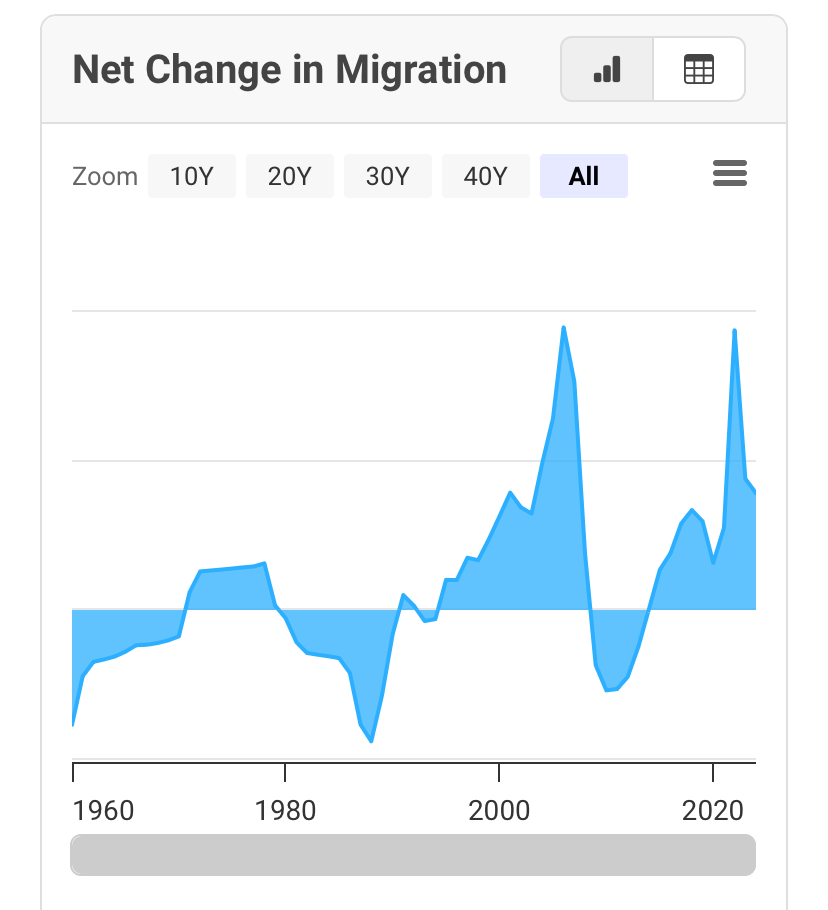
Task: Click the Net Change in Migration title
Action: [290, 70]
